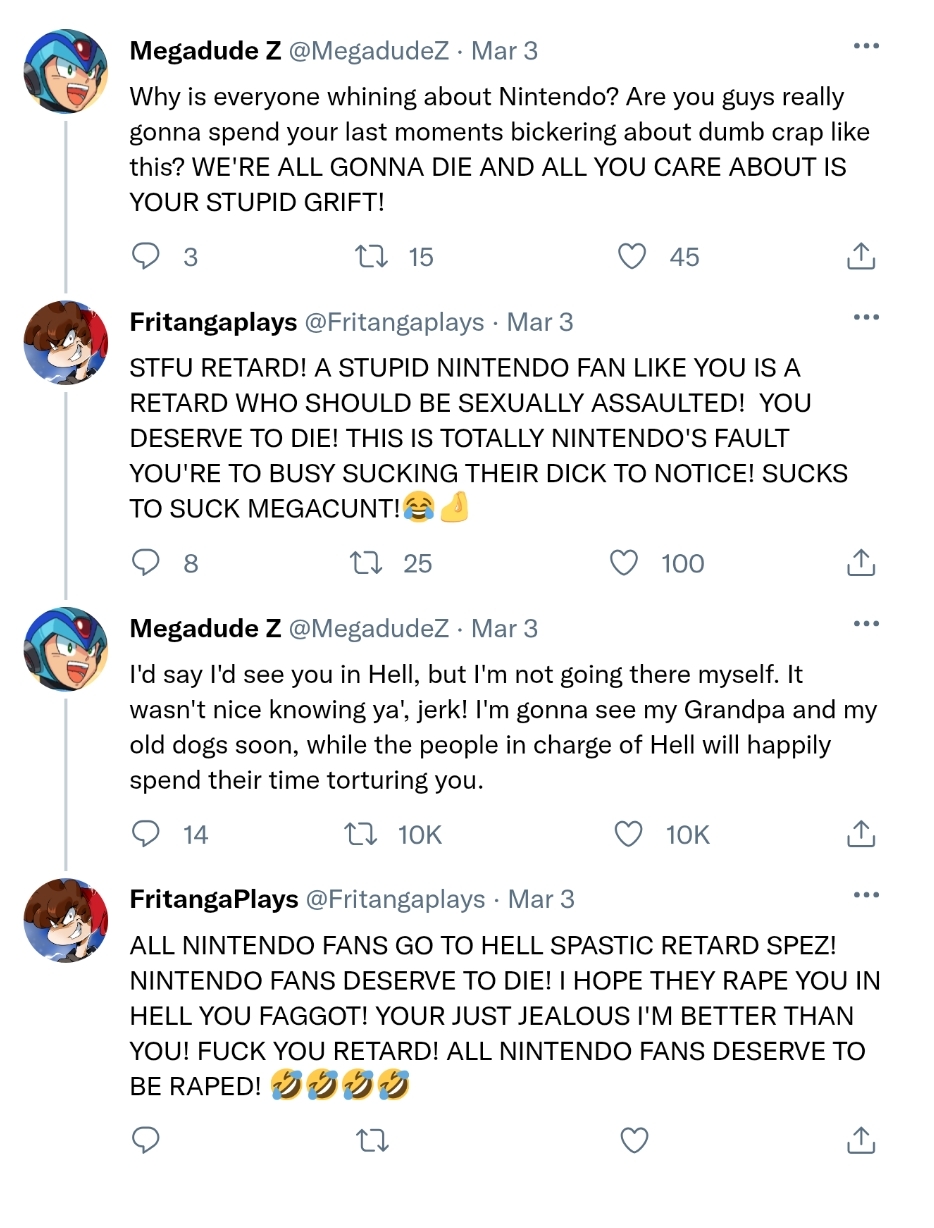The height and width of the screenshot is (1228, 934).
Task: Reply to the tweet with 14 replies
Action: point(147,834)
